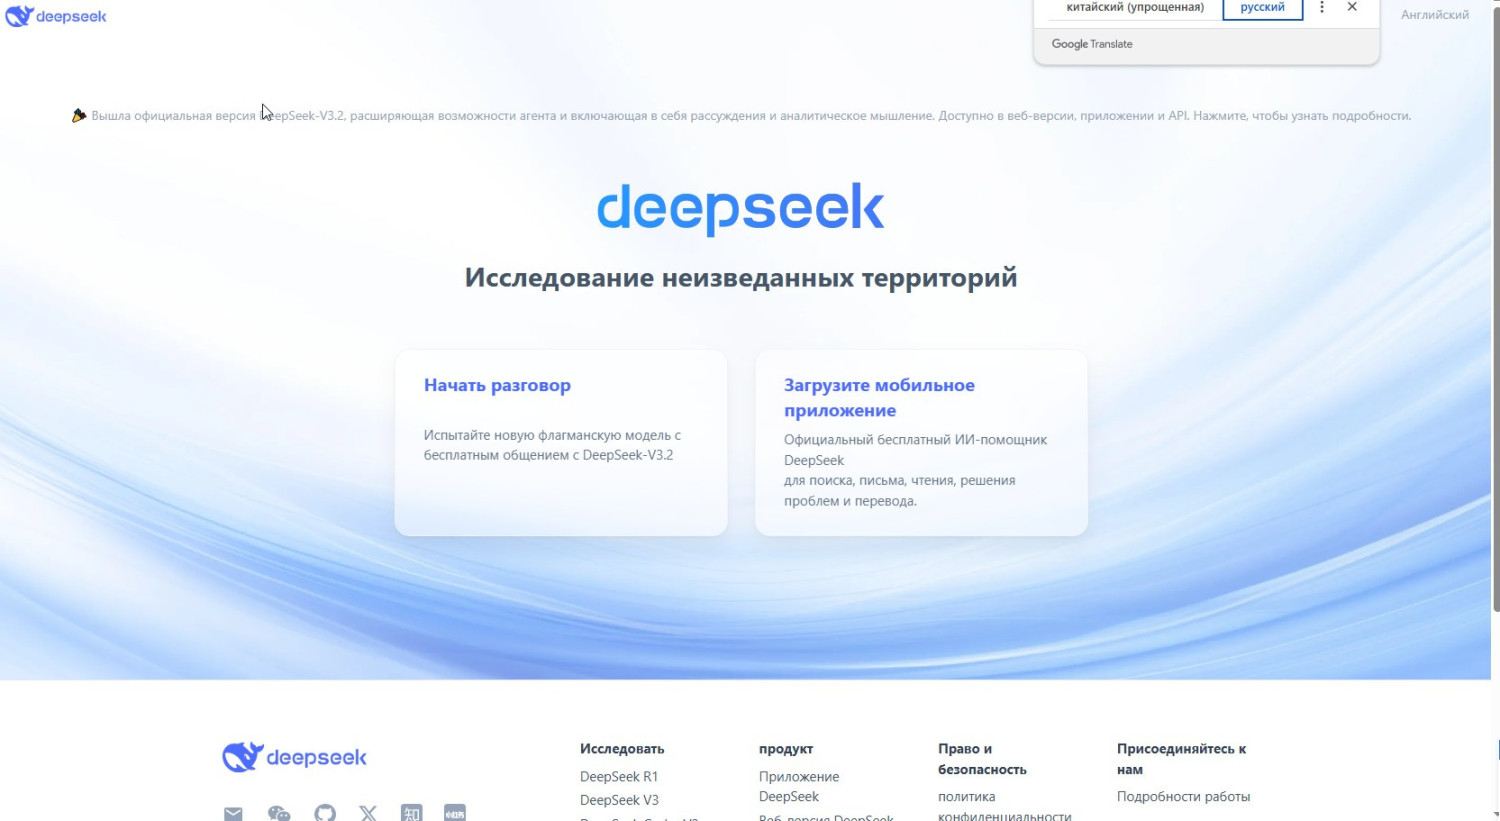Open the DeepSeek-V3.2 release announcement banner

pyautogui.click(x=750, y=116)
